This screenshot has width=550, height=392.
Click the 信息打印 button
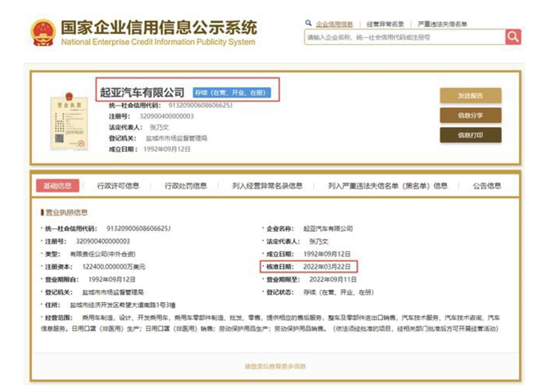[470, 135]
